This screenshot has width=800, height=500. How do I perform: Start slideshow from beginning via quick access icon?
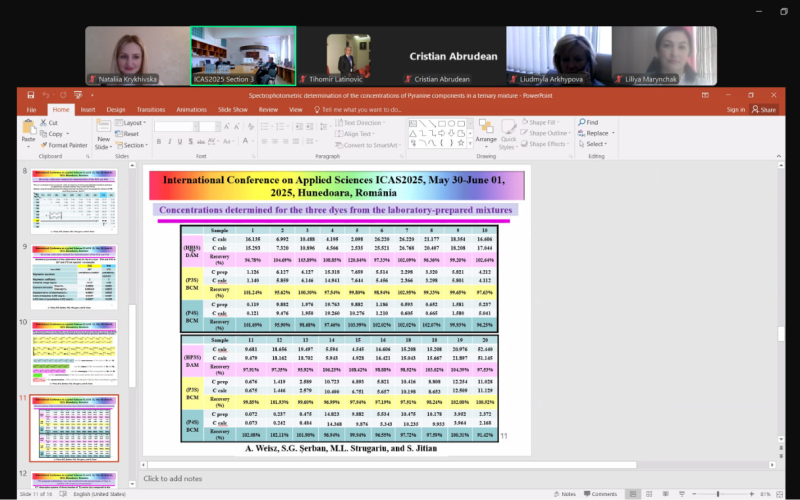pyautogui.click(x=78, y=95)
